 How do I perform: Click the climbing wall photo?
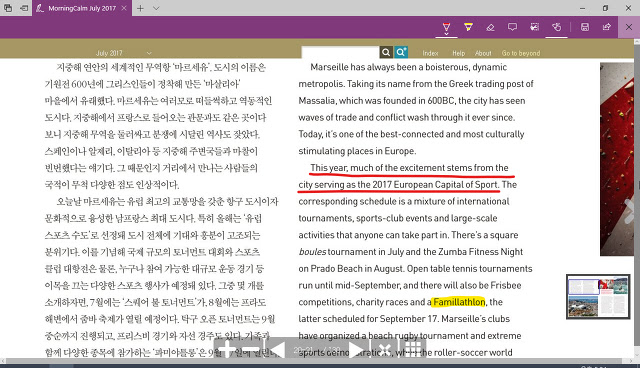tap(616, 159)
